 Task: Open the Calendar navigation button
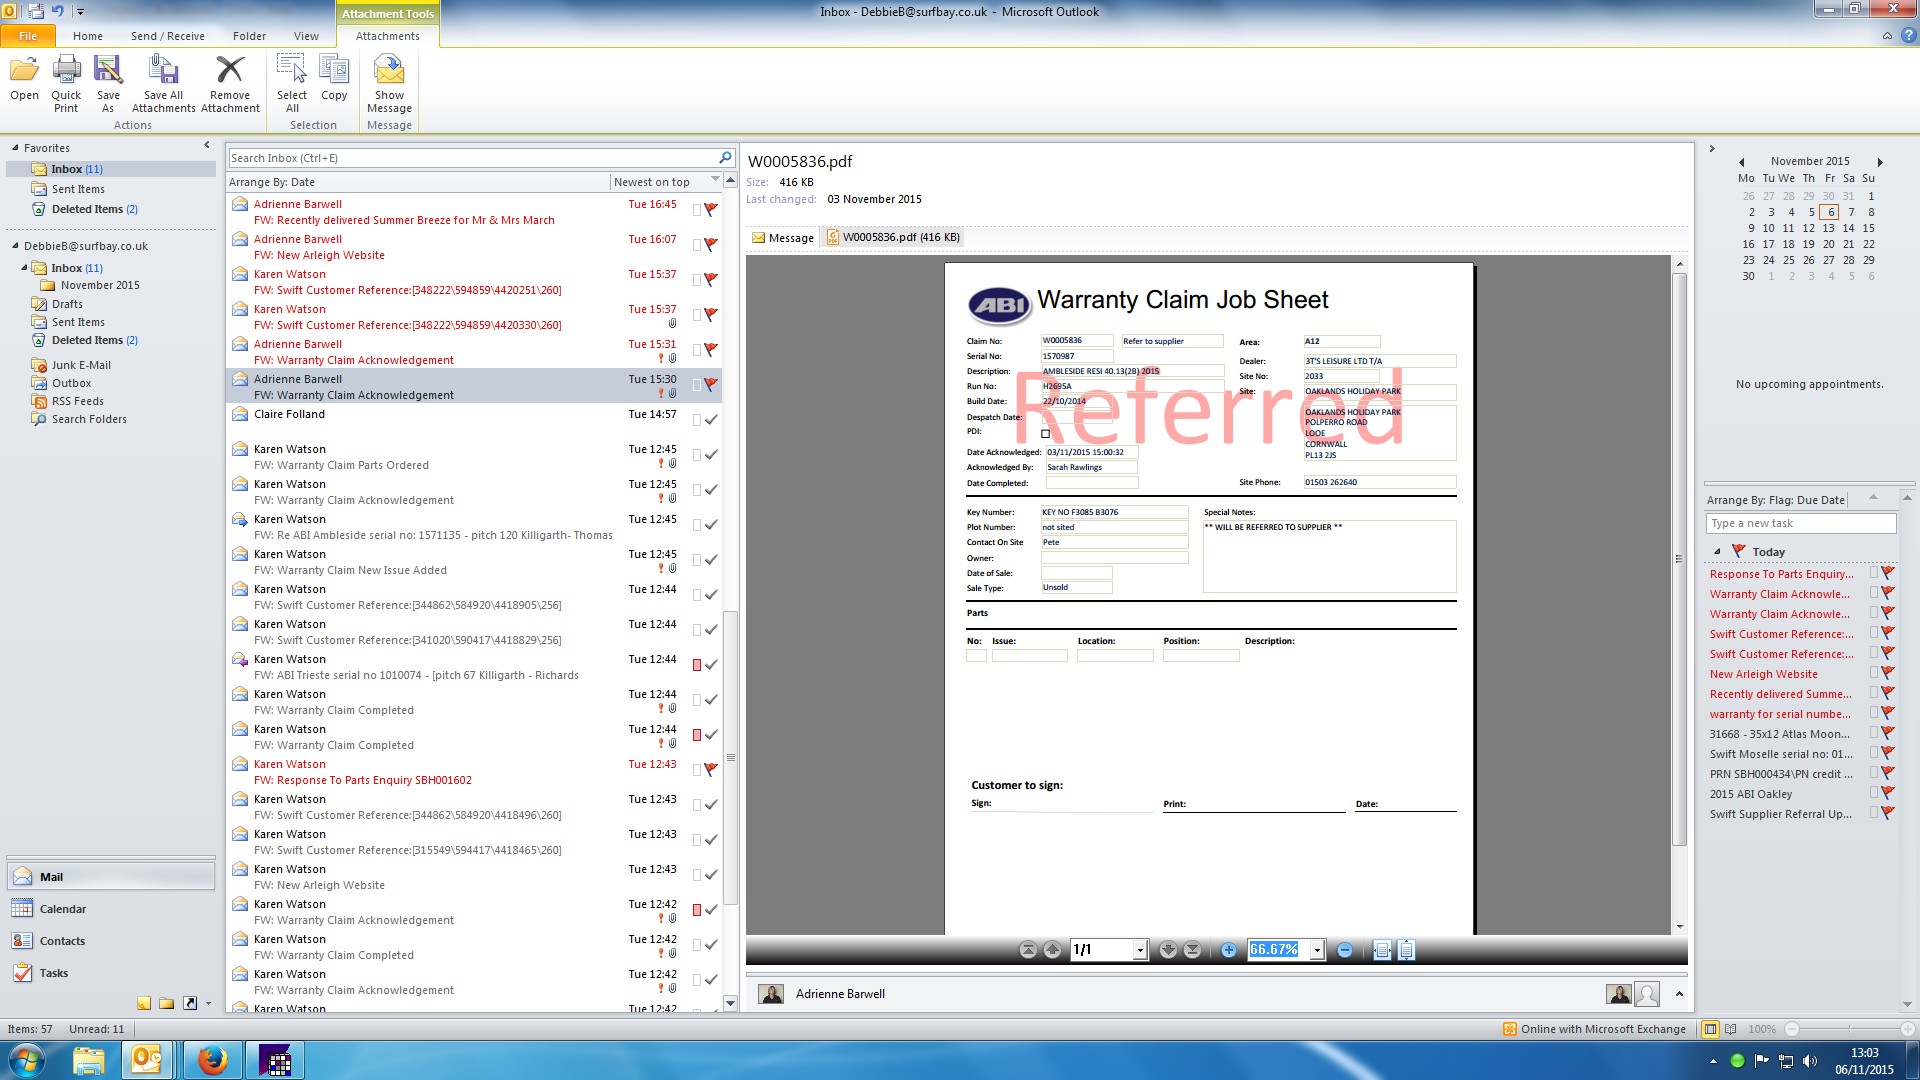(62, 909)
